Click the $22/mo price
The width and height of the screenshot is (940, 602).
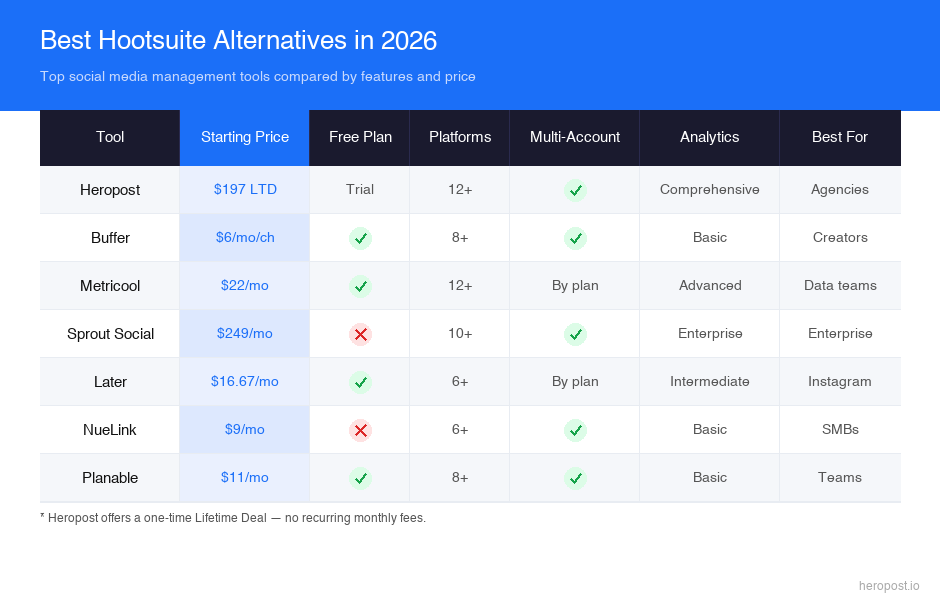click(245, 285)
